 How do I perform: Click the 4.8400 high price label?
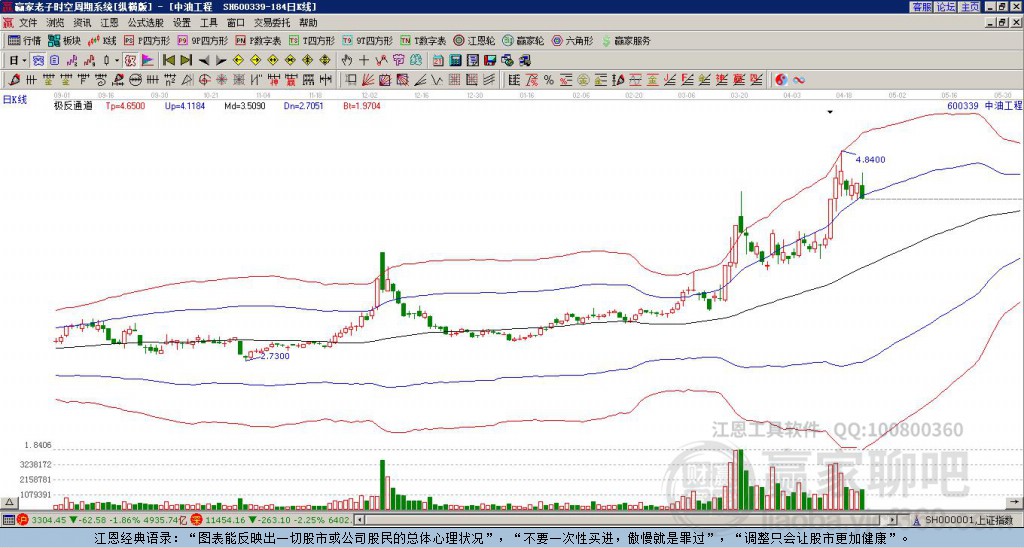870,159
